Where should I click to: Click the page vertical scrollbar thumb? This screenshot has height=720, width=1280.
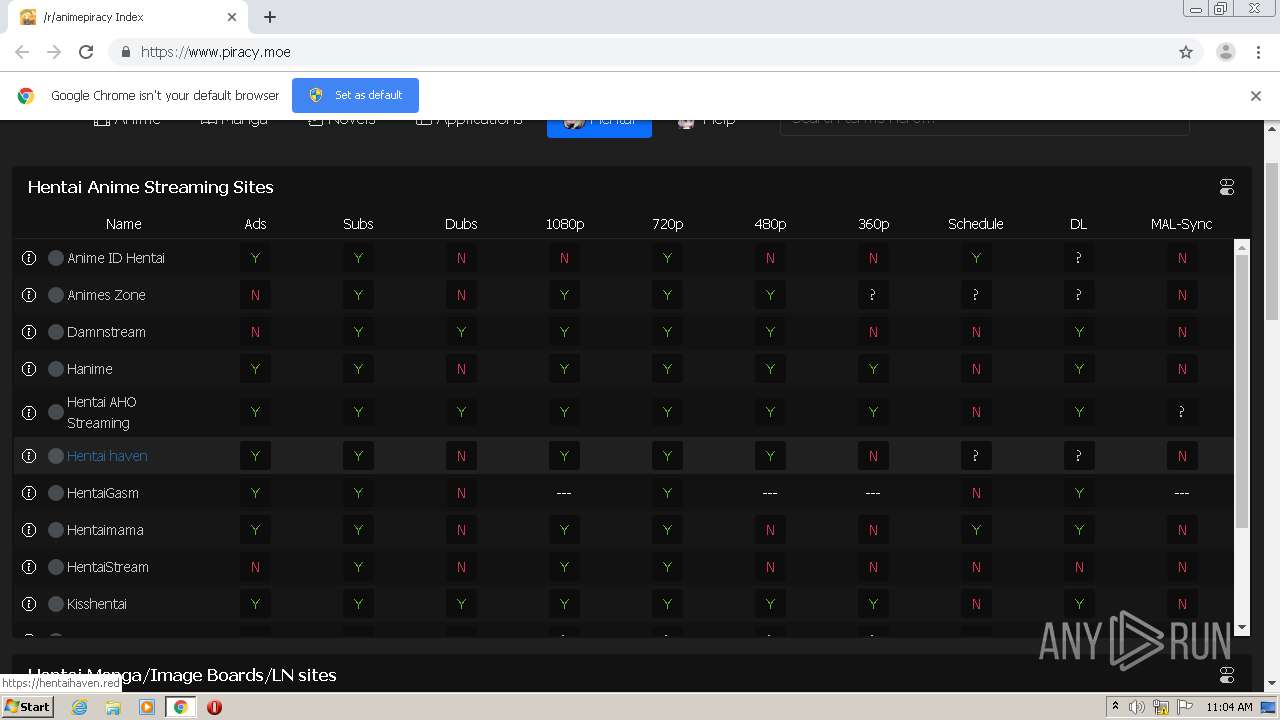coord(1272,240)
